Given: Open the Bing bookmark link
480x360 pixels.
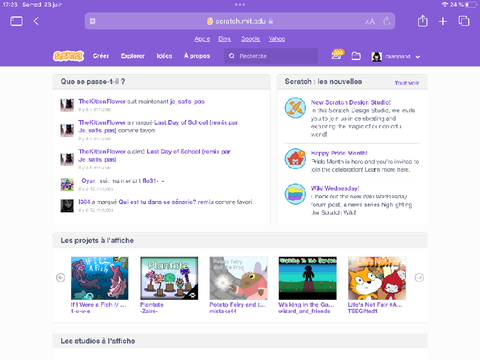Looking at the screenshot, I should coord(224,39).
